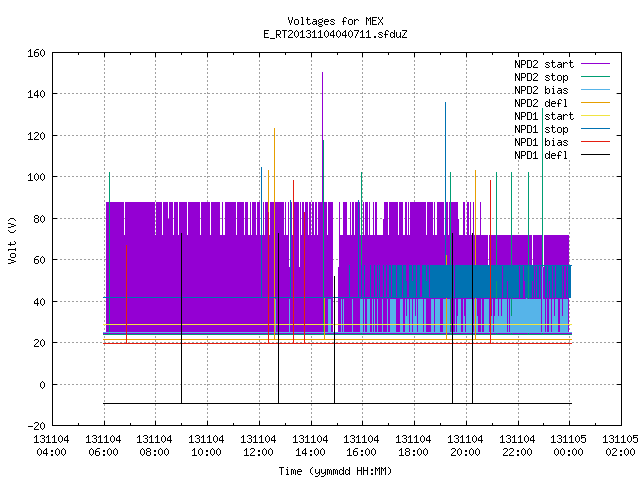
Task: Click the 'NPD1 defl' legend label
Action: coord(541,155)
